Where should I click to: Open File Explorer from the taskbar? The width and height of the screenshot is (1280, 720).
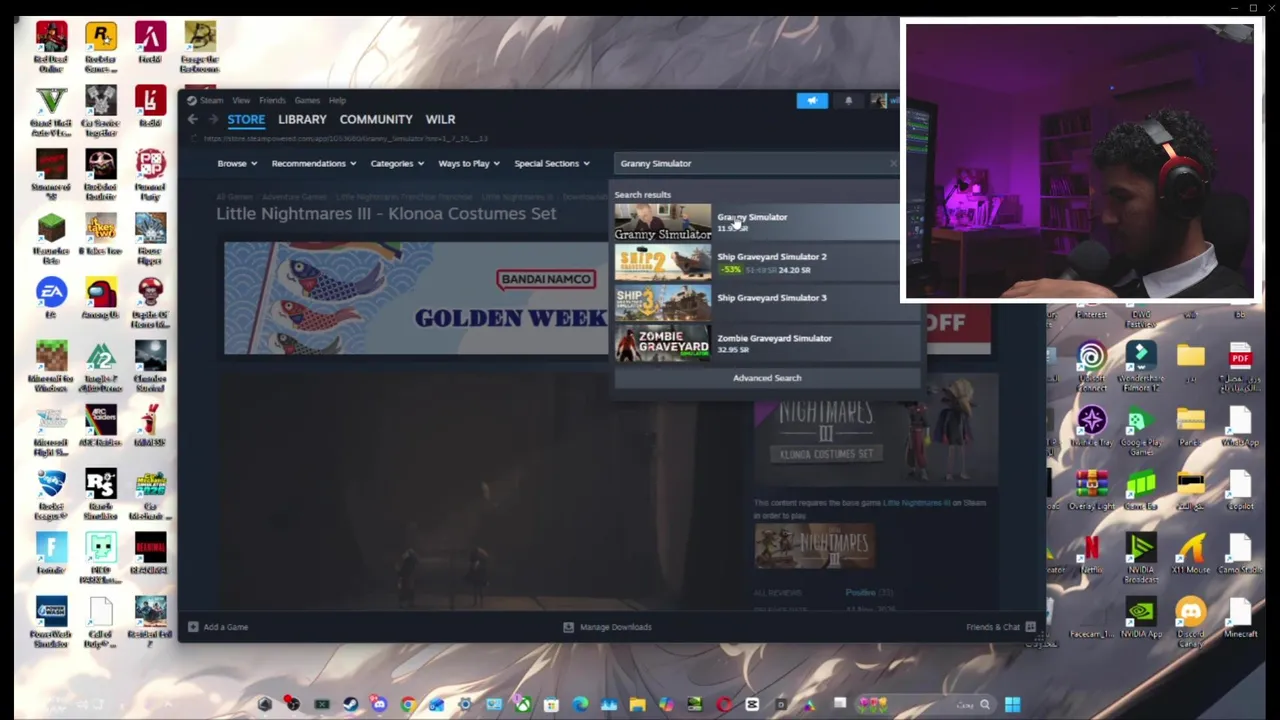point(637,705)
